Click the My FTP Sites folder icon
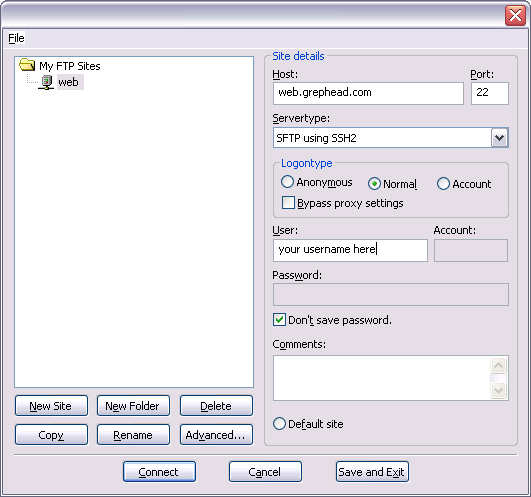 [27, 64]
